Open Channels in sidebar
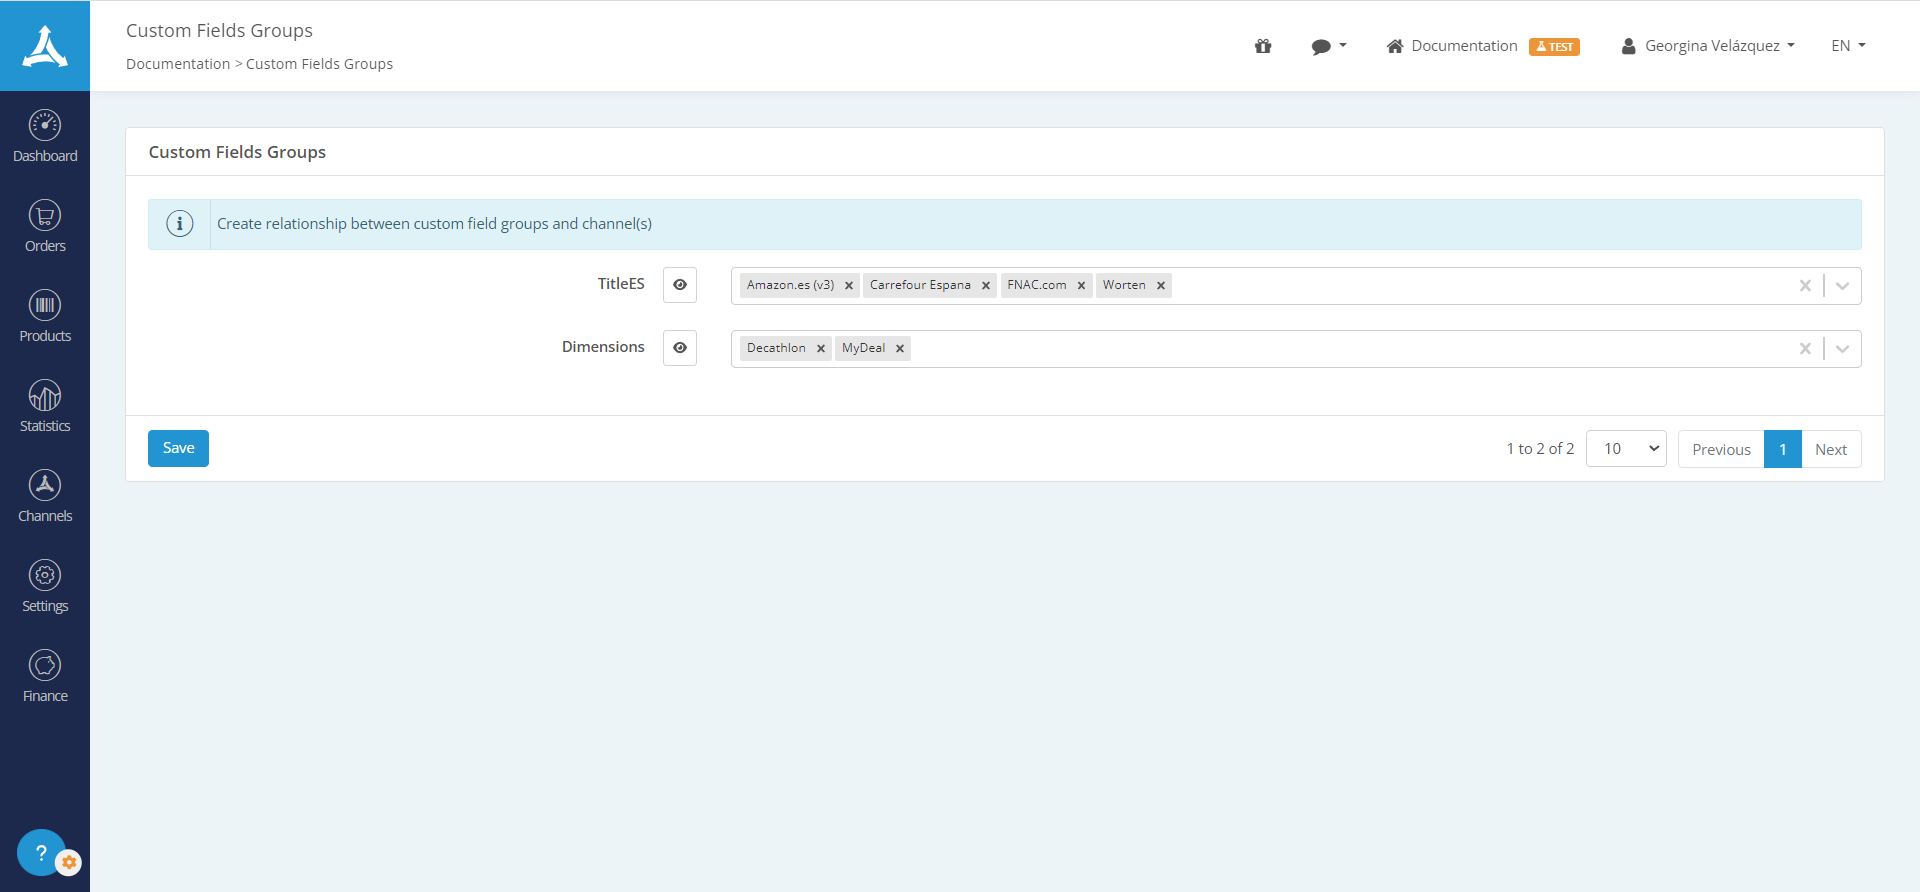 [x=45, y=496]
